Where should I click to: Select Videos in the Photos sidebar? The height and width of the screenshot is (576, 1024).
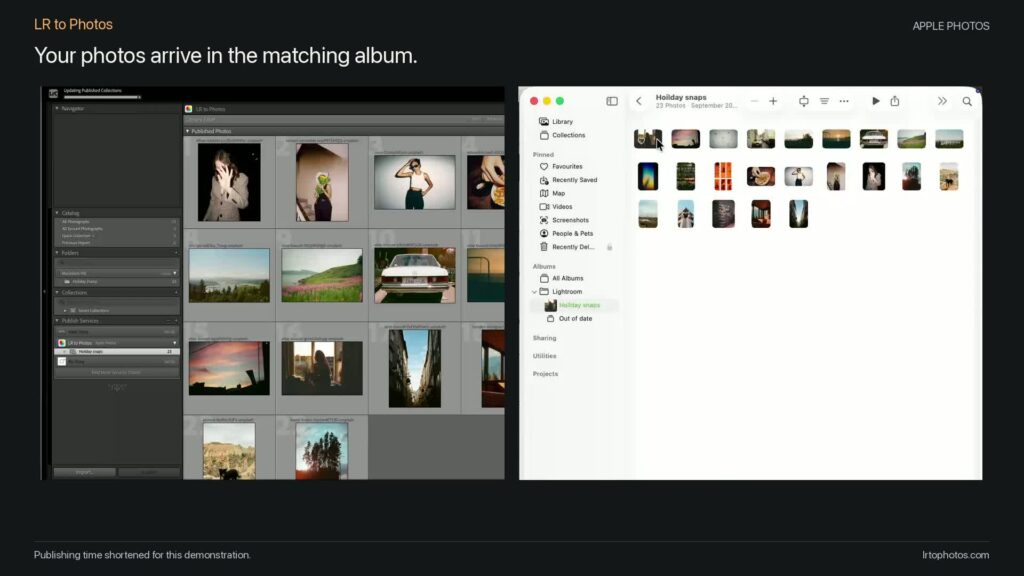556,206
